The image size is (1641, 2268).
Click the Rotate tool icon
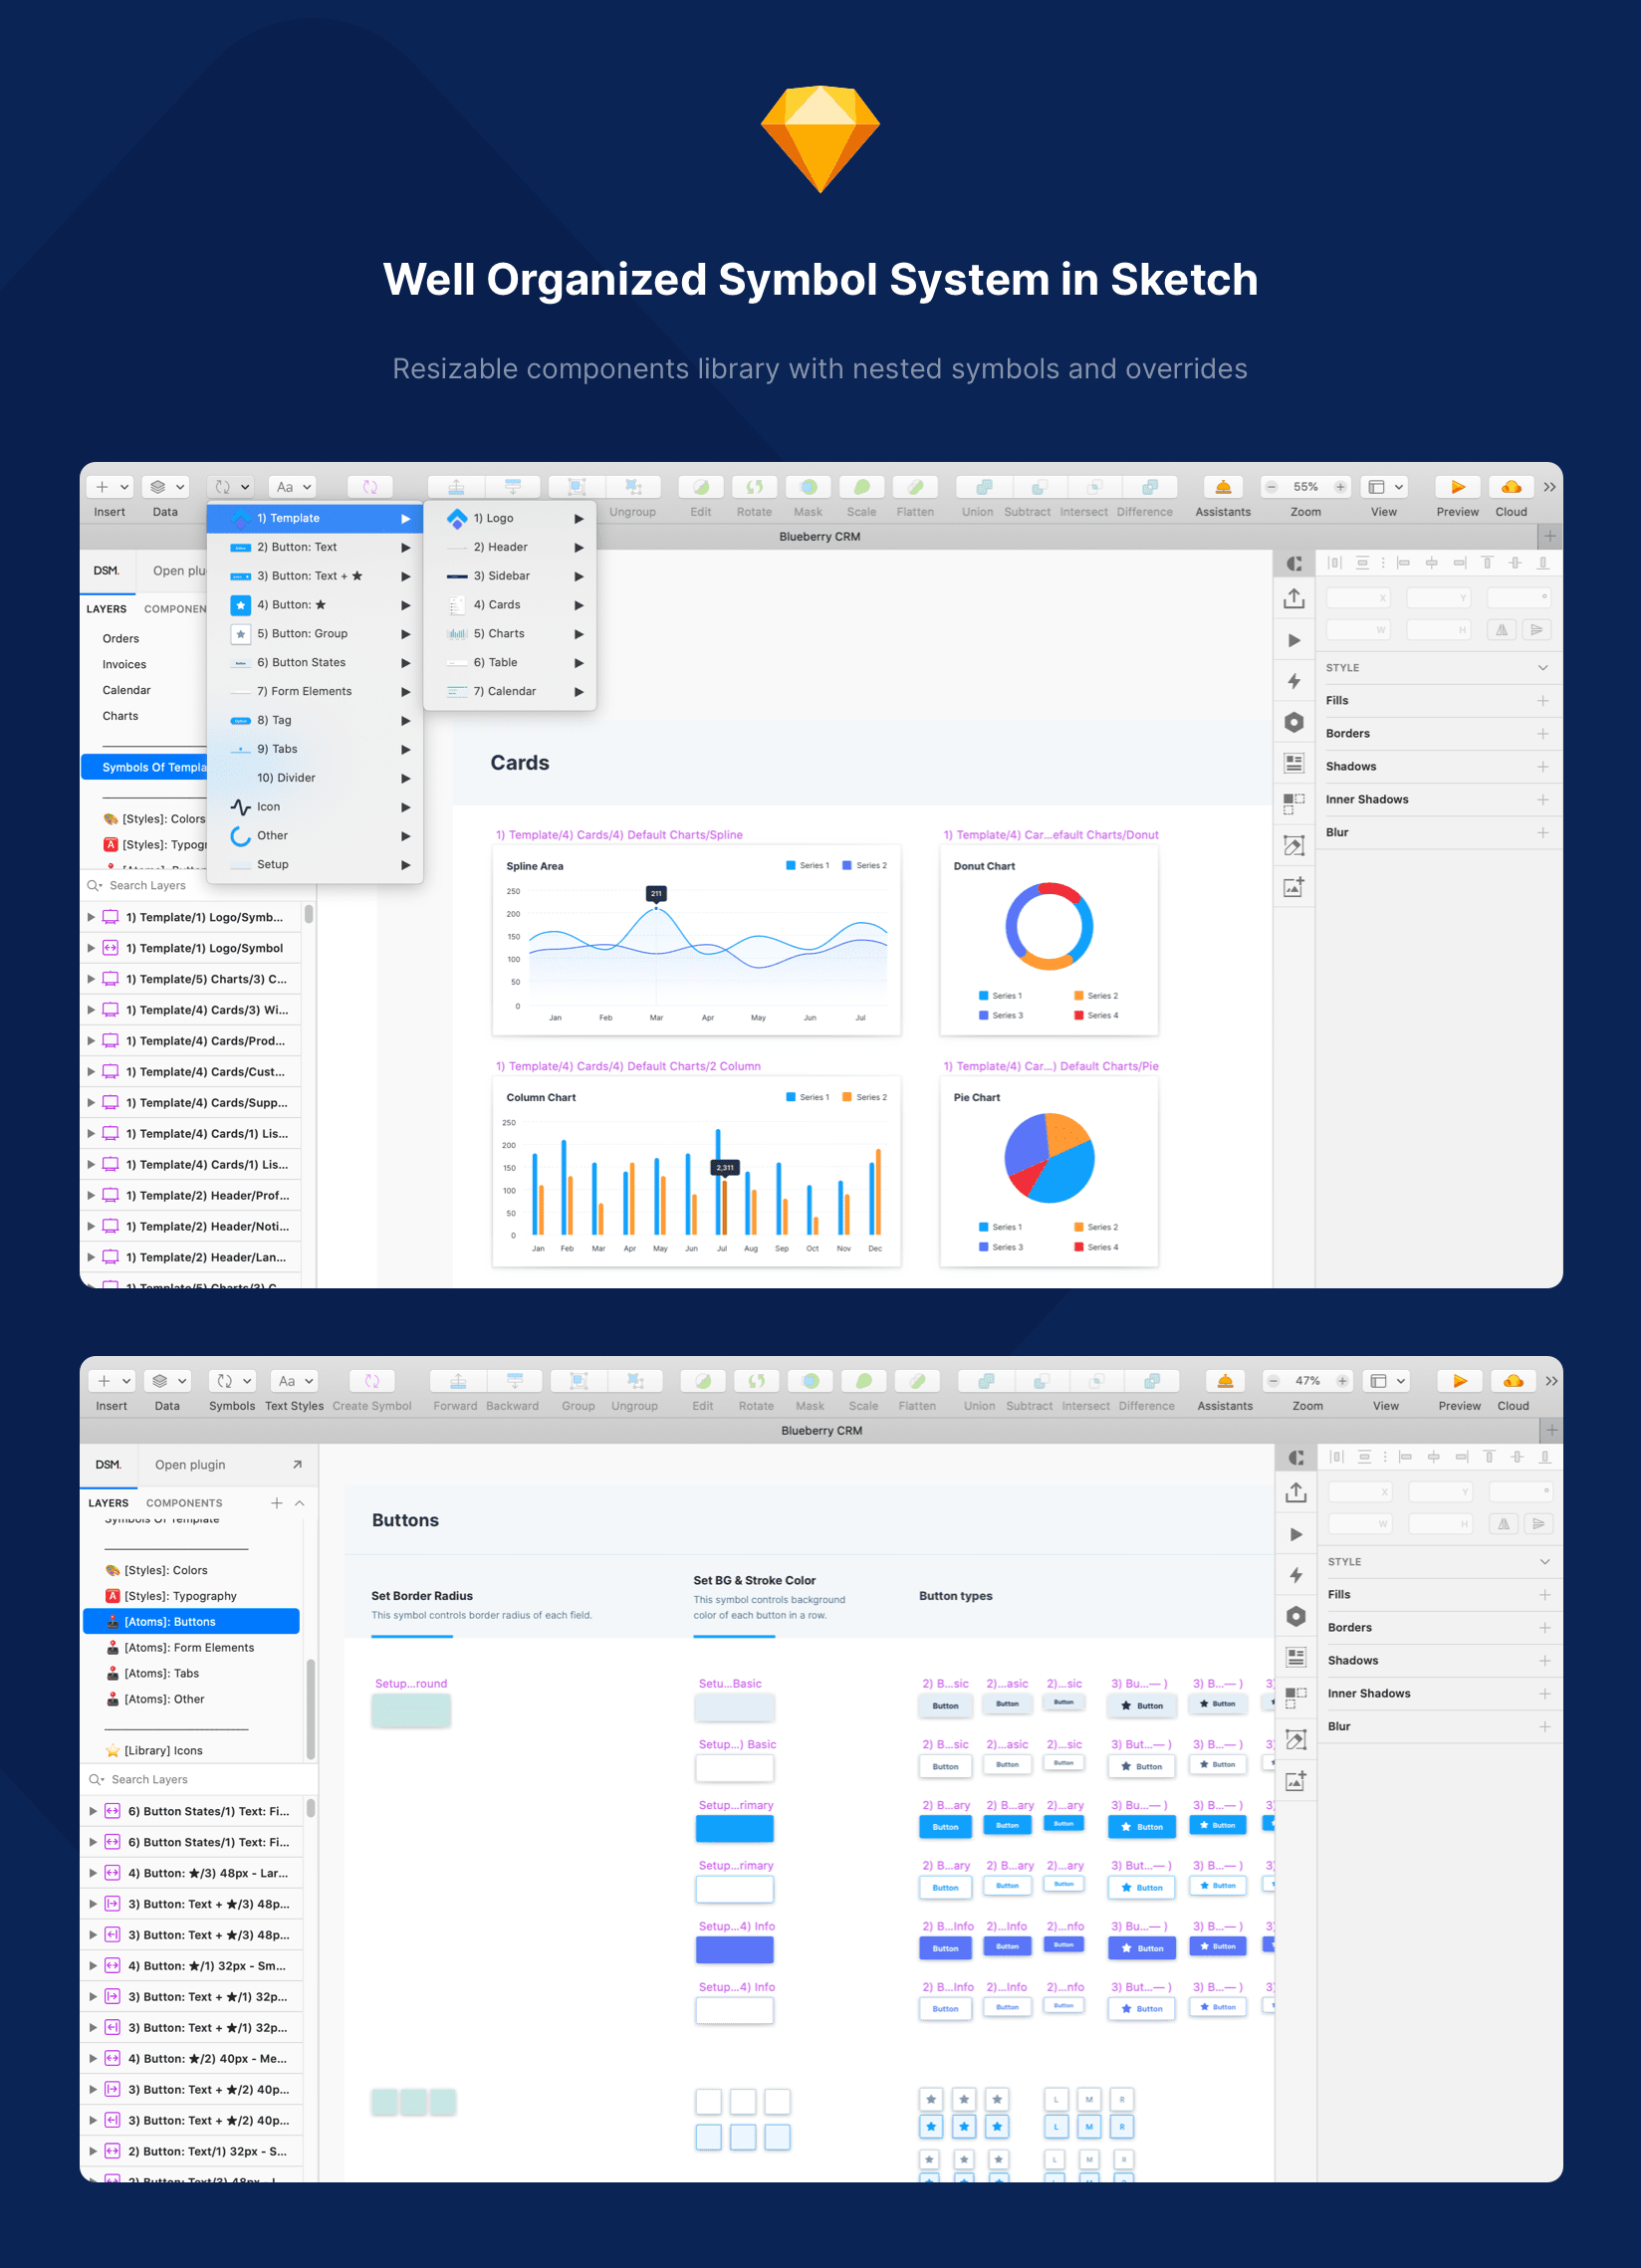(x=754, y=489)
